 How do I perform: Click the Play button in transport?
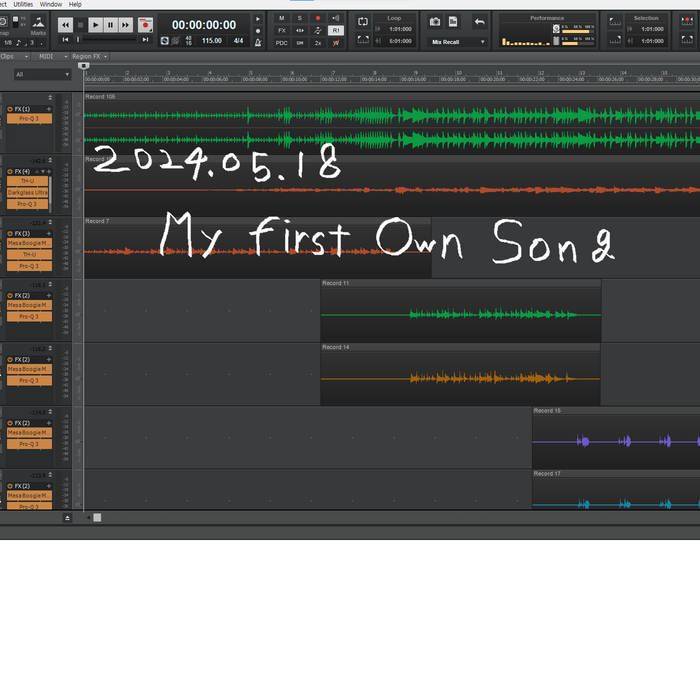point(95,25)
